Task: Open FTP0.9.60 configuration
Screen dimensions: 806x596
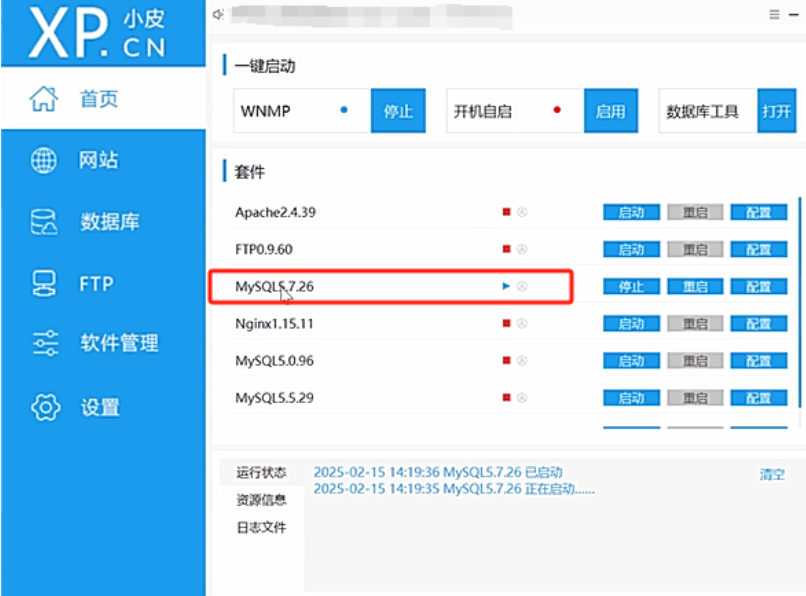Action: tap(759, 249)
